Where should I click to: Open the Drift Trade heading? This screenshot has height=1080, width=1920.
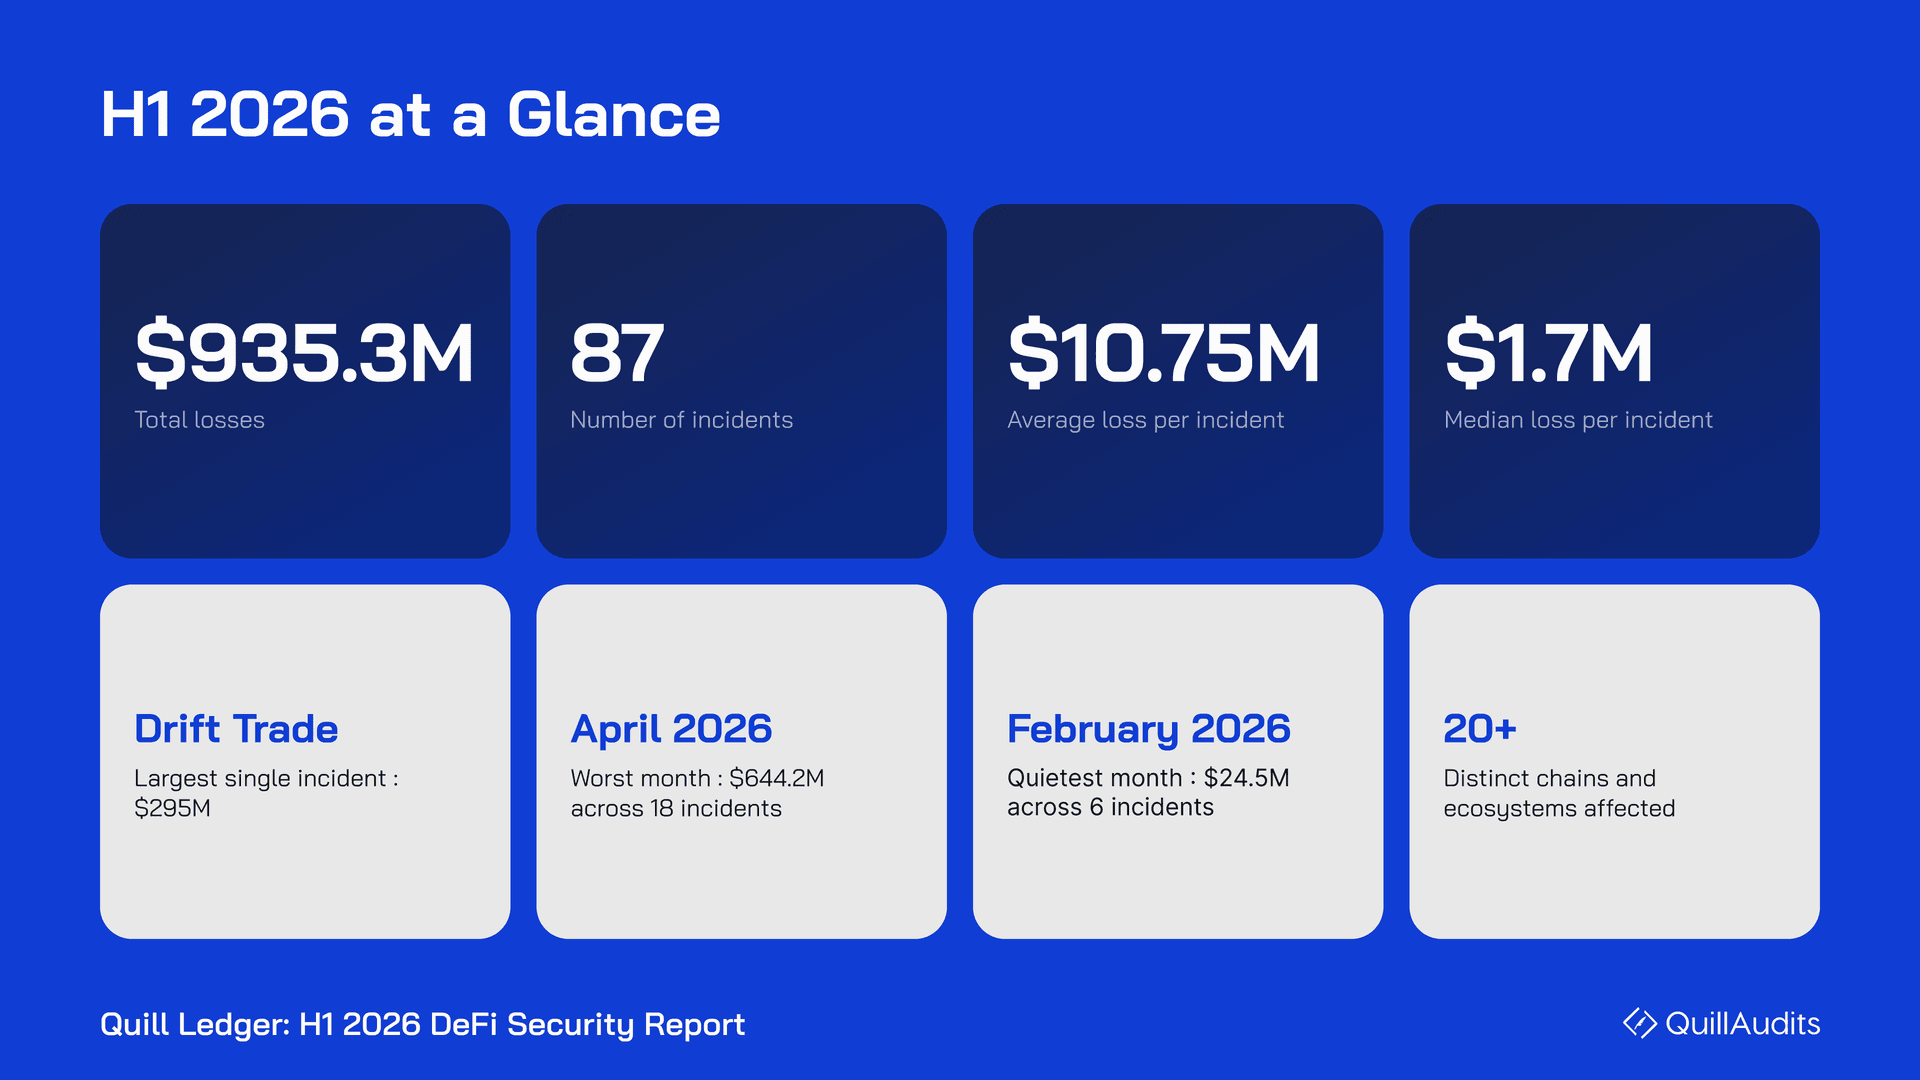pyautogui.click(x=236, y=729)
